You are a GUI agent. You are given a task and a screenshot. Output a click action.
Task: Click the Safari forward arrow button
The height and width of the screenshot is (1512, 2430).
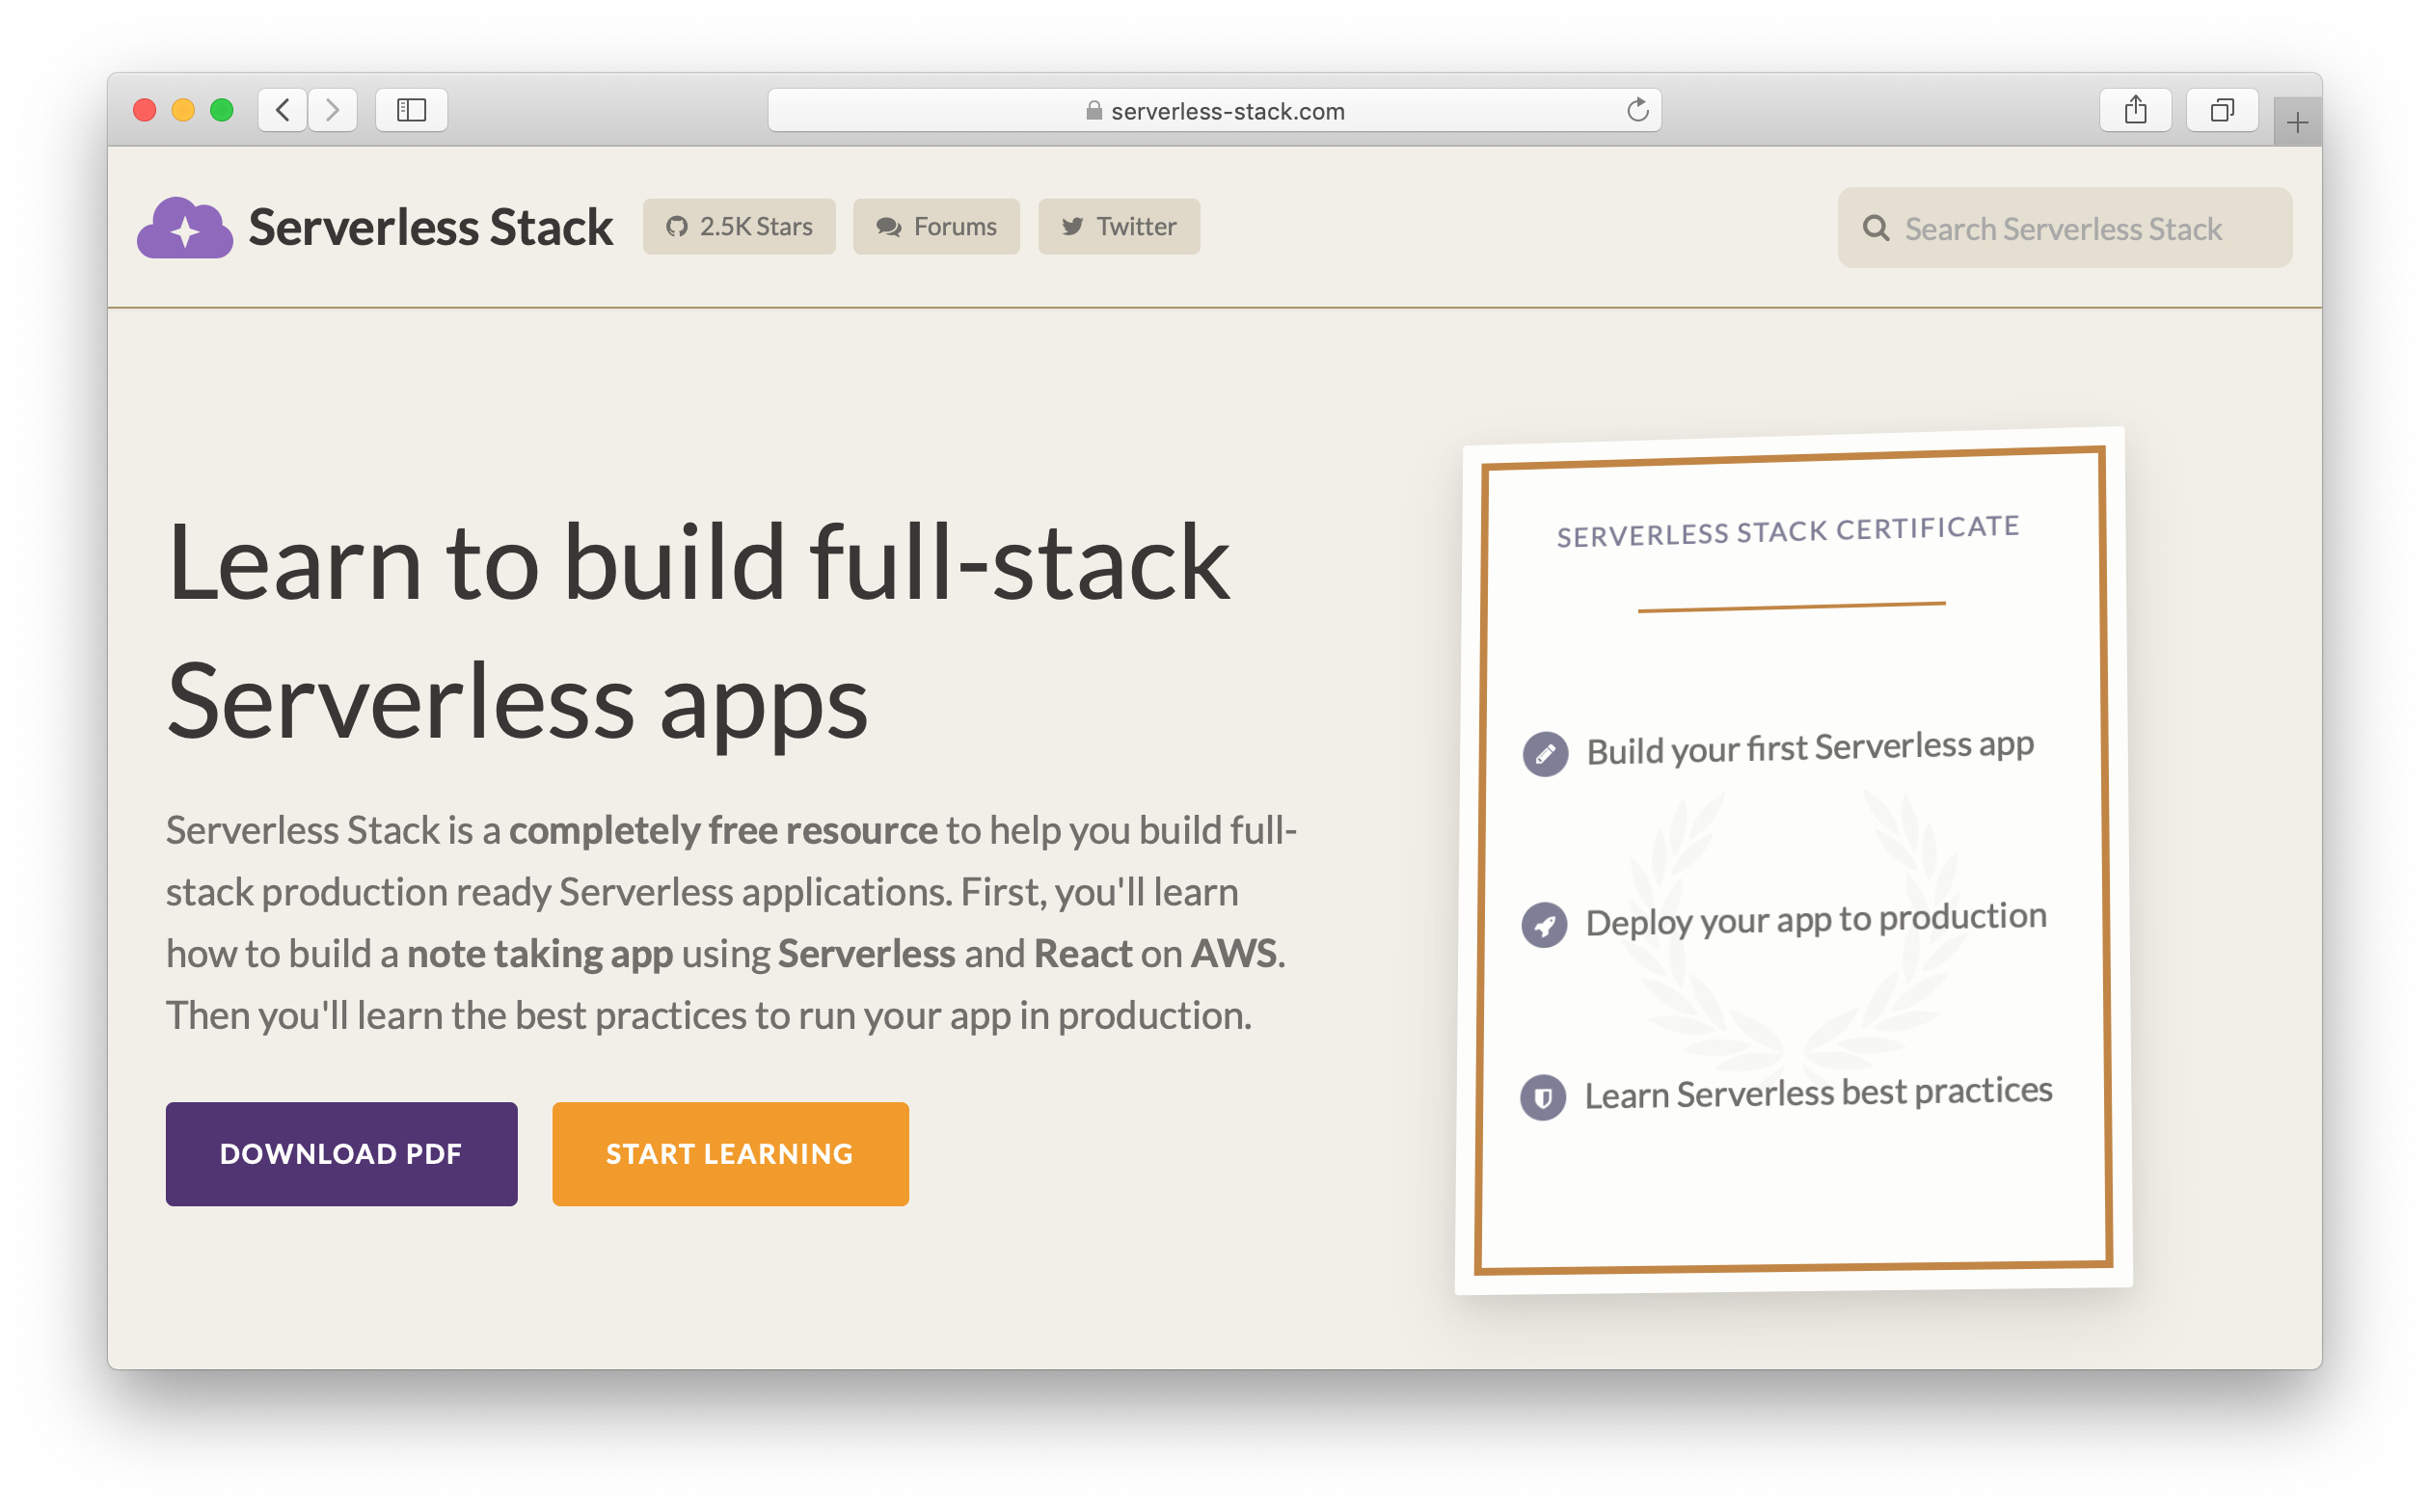333,110
